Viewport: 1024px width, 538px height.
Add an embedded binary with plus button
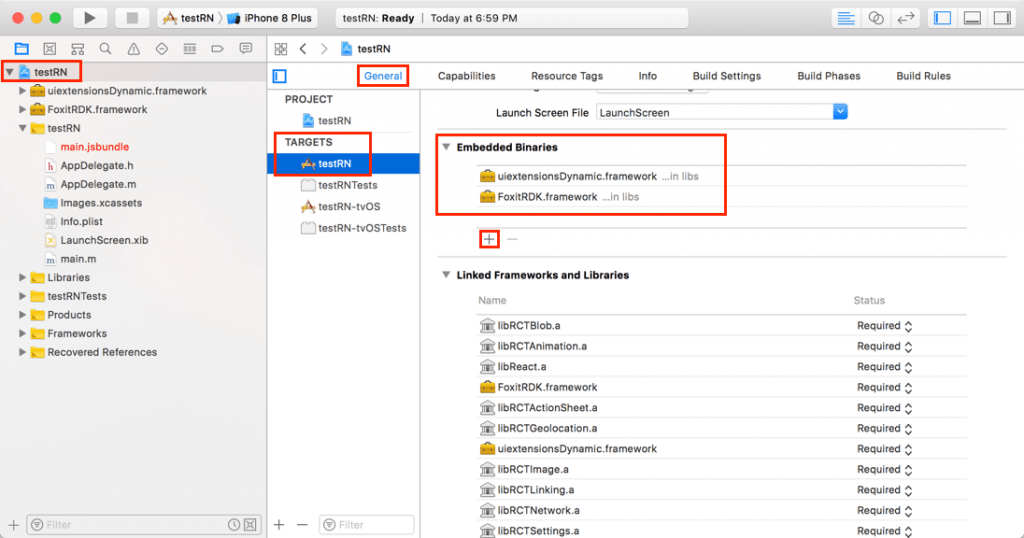[x=489, y=239]
